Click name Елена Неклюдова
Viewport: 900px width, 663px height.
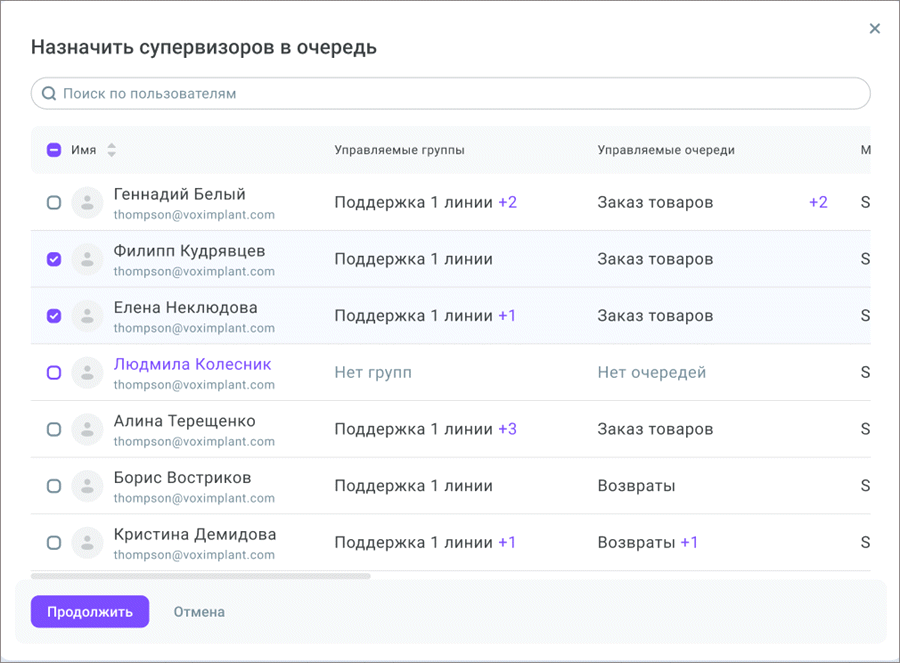185,308
